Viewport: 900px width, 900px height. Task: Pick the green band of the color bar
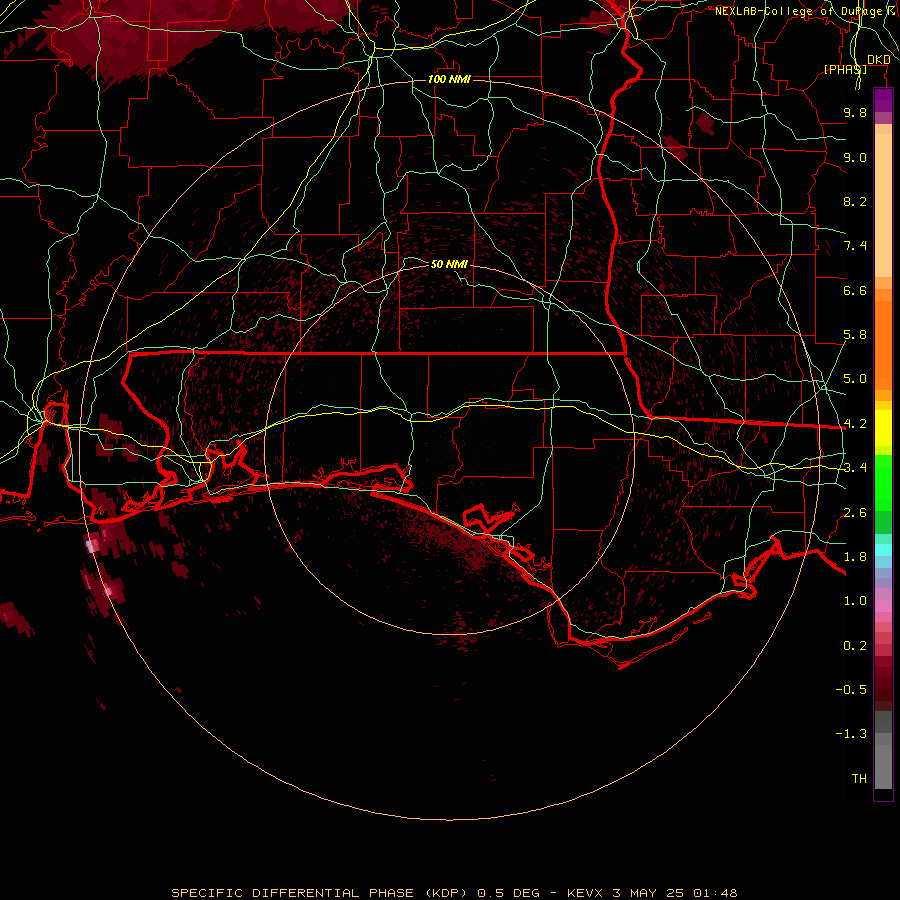point(883,482)
